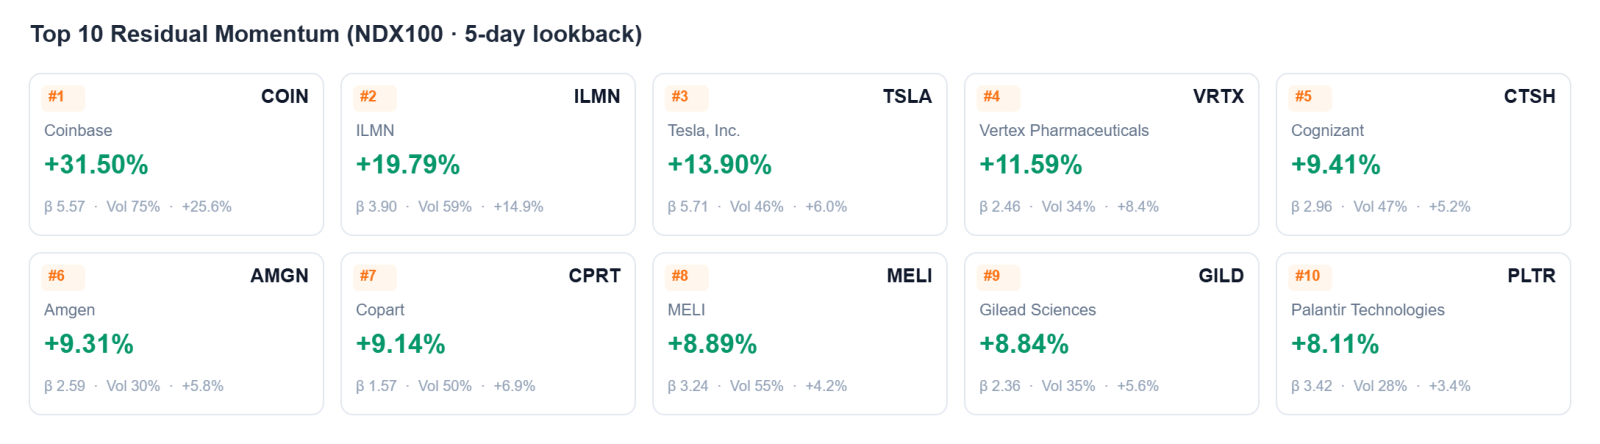Select the Amgen Vol 30% statistic

click(x=133, y=386)
